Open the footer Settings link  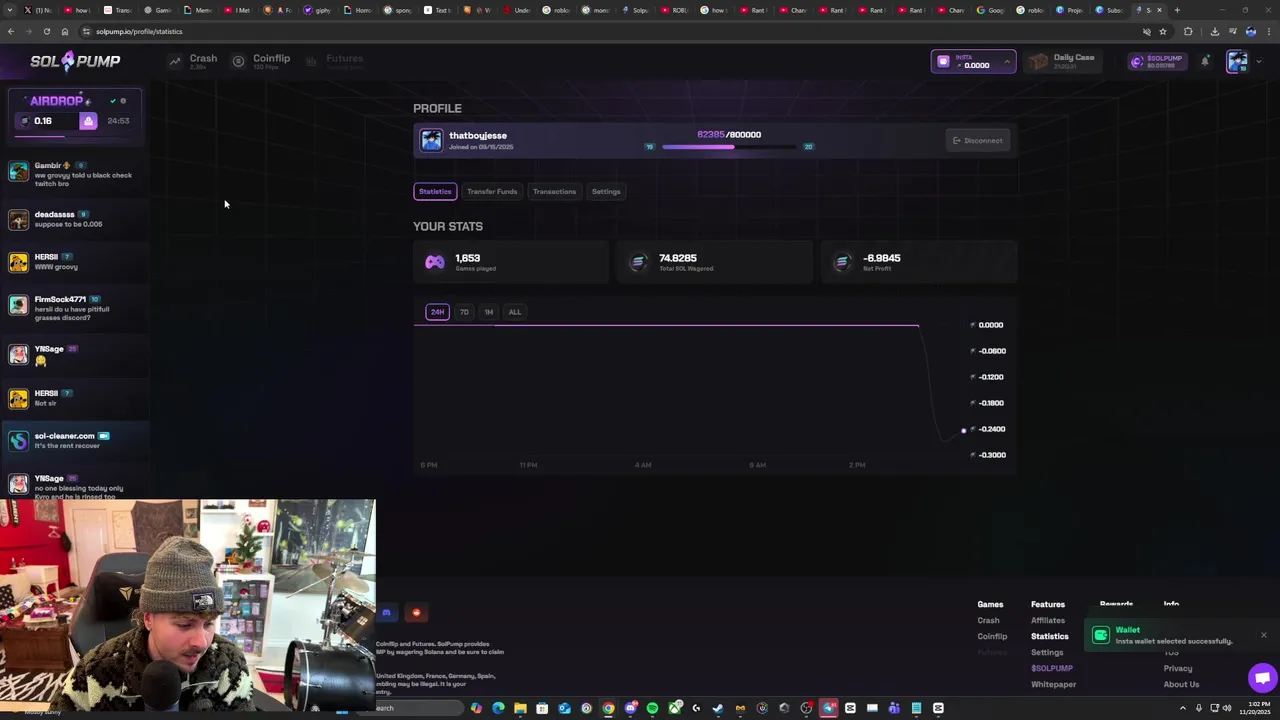pyautogui.click(x=1047, y=652)
